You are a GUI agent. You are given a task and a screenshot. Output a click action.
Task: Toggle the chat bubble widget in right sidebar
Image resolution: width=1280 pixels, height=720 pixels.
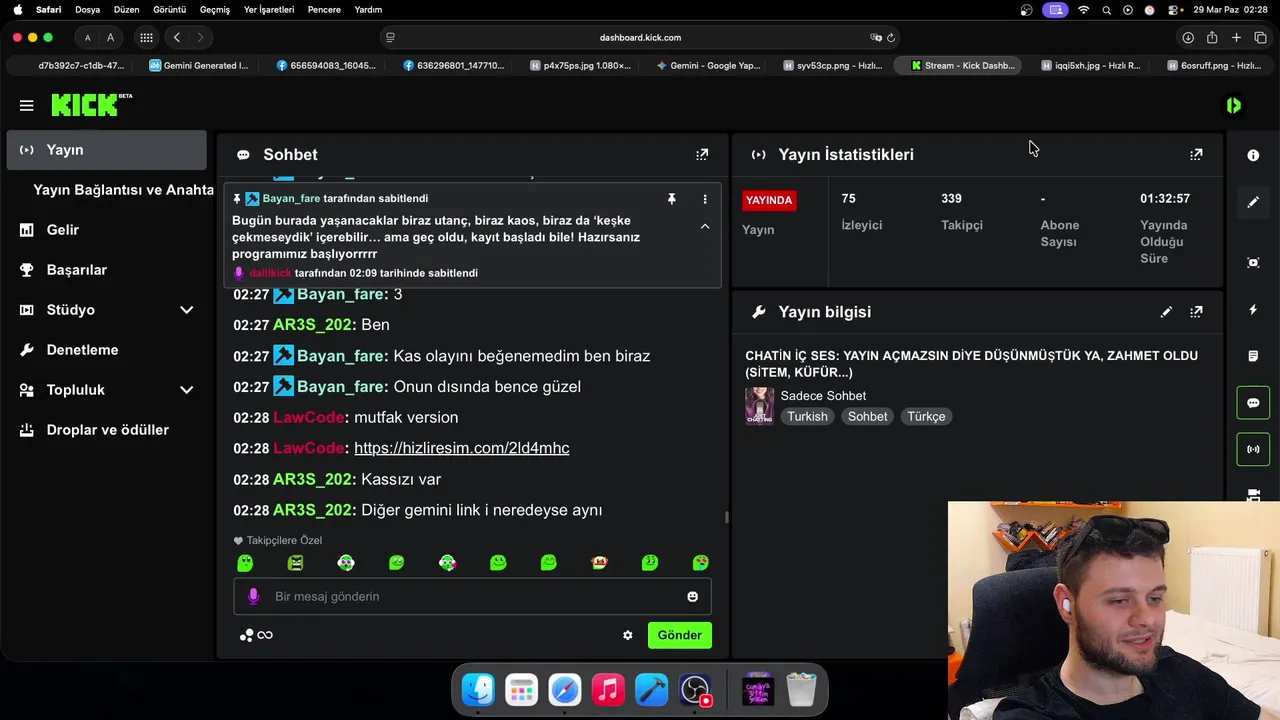pyautogui.click(x=1253, y=403)
